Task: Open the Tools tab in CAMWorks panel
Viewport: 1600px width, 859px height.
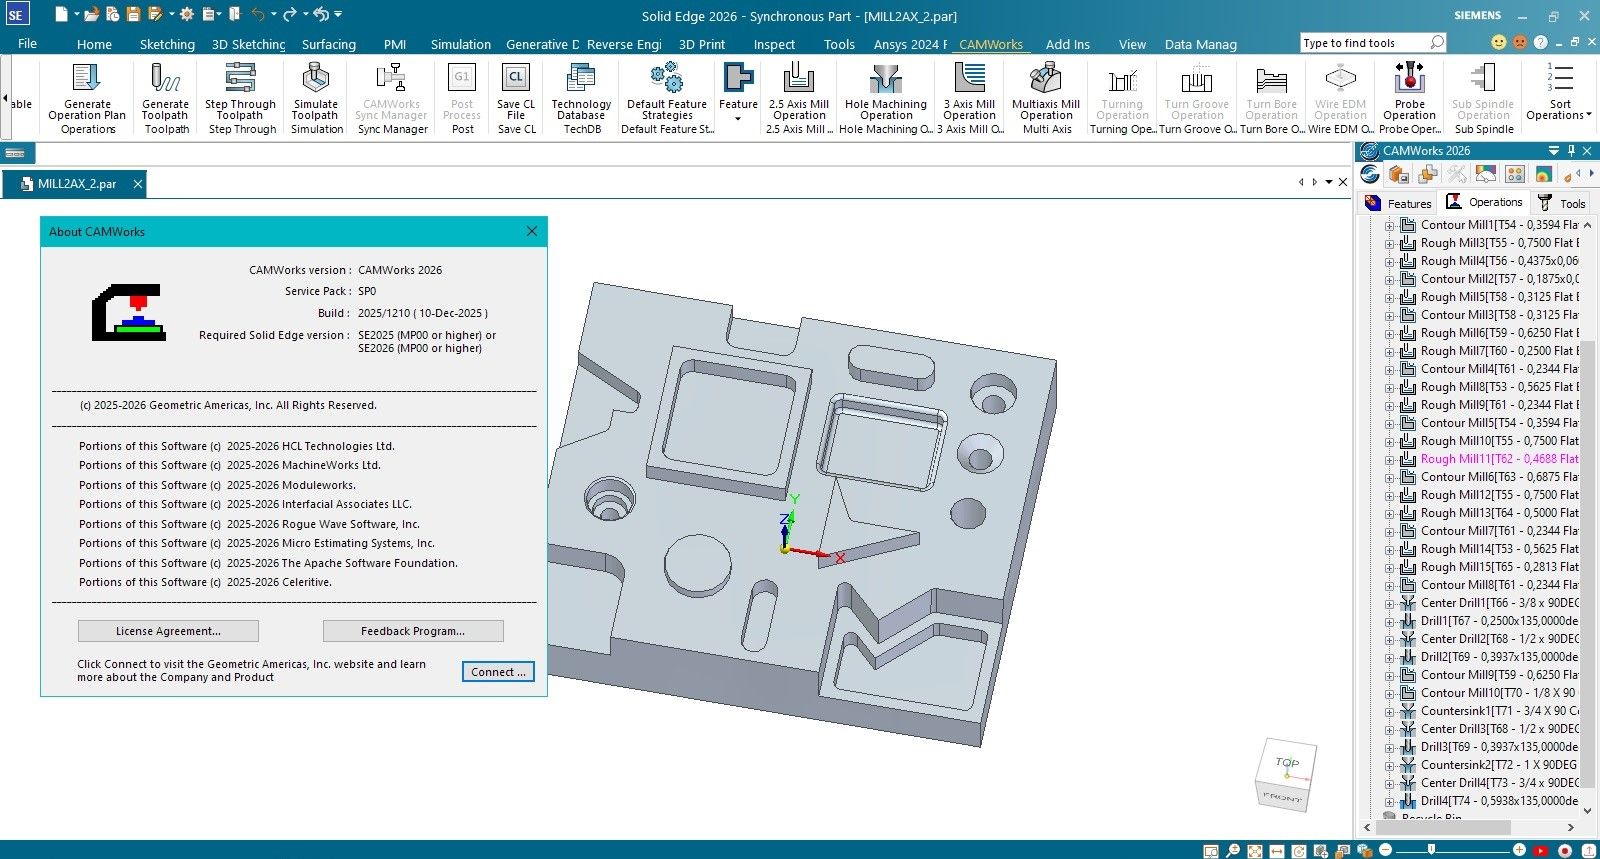Action: click(1562, 203)
